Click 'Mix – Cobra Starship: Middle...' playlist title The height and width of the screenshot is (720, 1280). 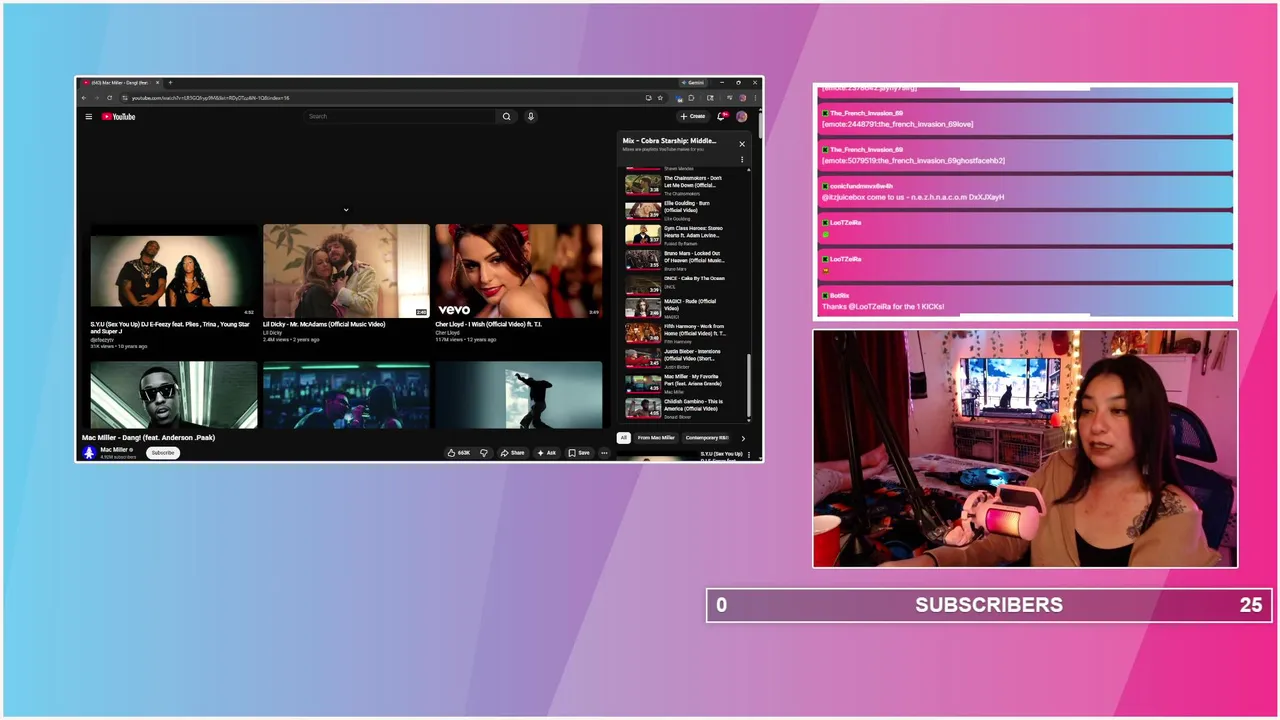(x=669, y=141)
